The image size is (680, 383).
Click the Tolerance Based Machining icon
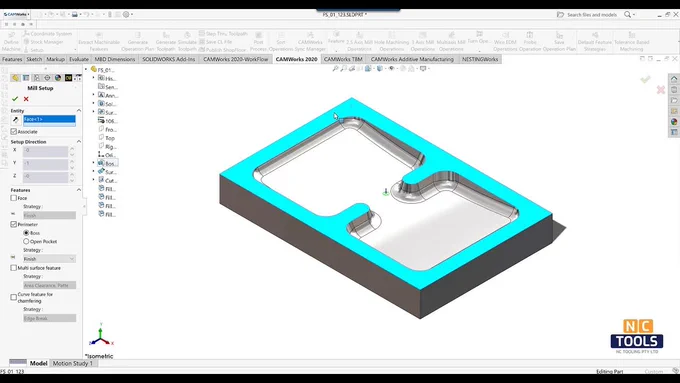631,42
